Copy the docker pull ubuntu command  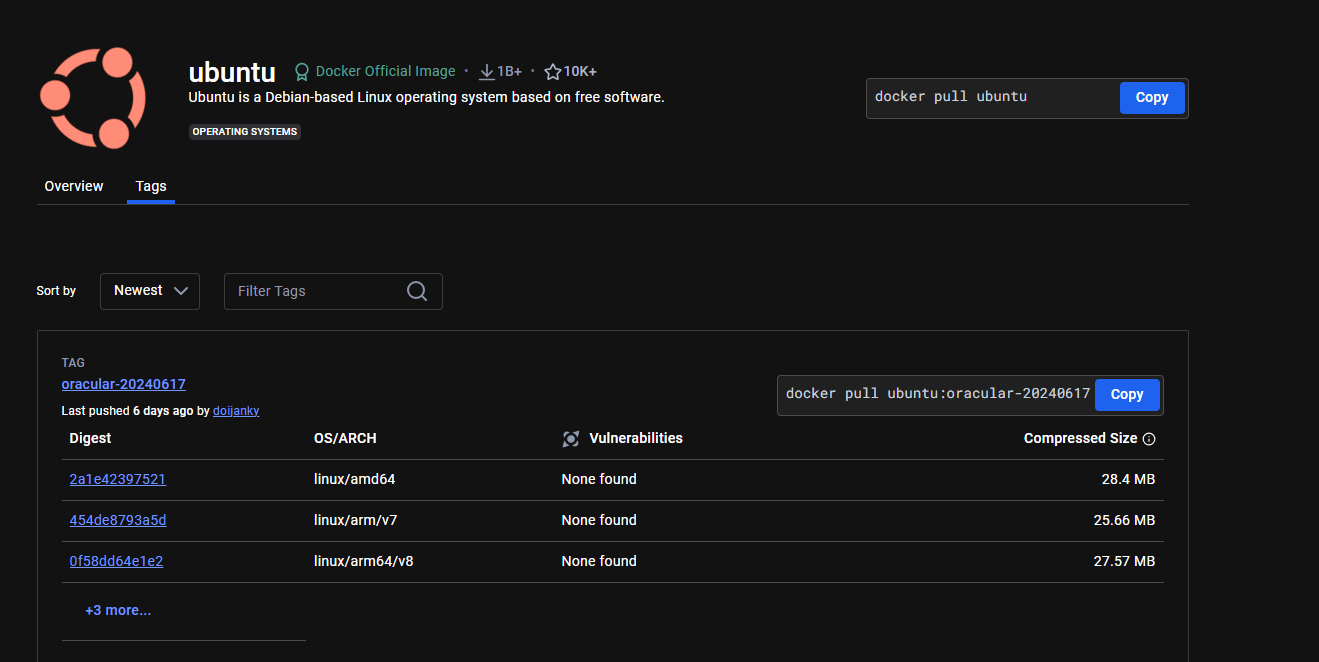(x=1152, y=98)
